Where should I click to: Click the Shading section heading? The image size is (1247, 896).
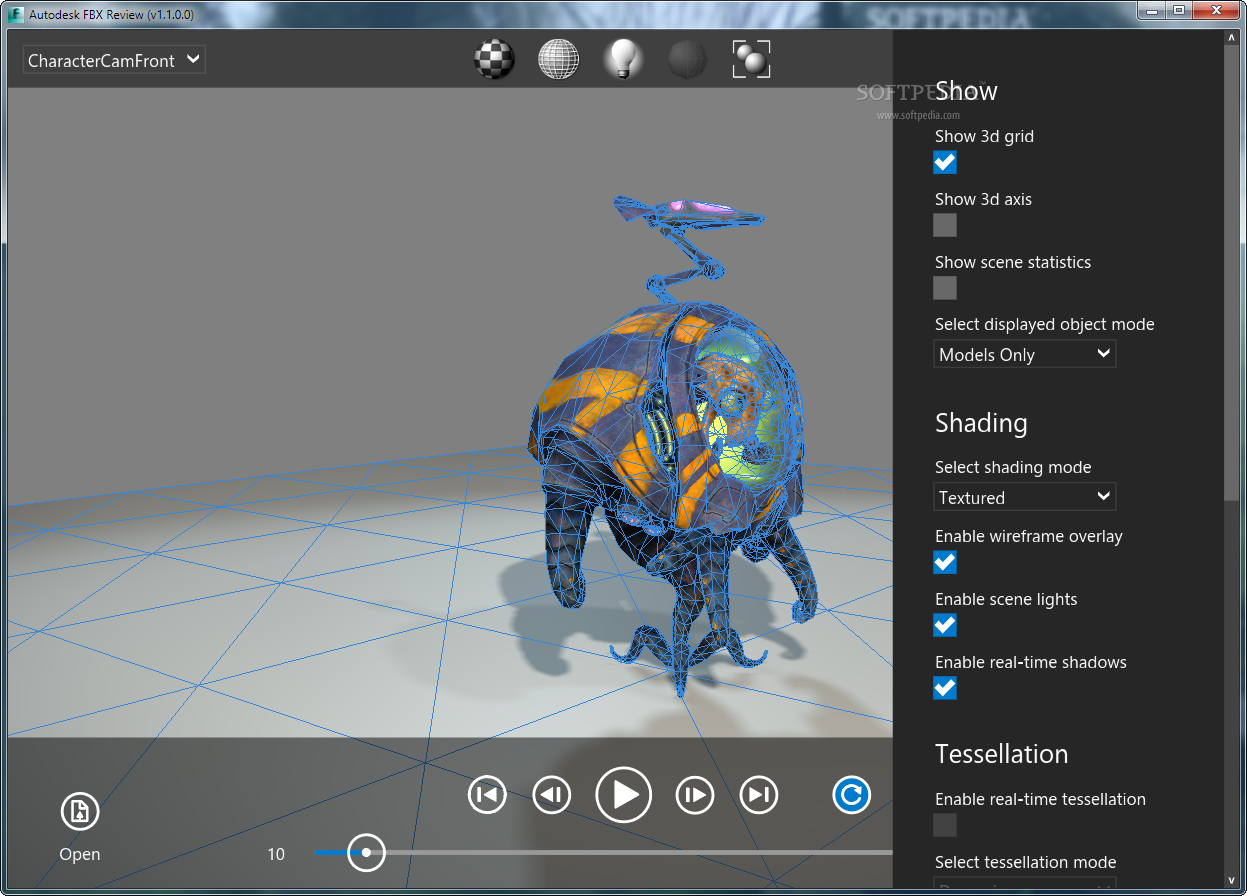981,423
